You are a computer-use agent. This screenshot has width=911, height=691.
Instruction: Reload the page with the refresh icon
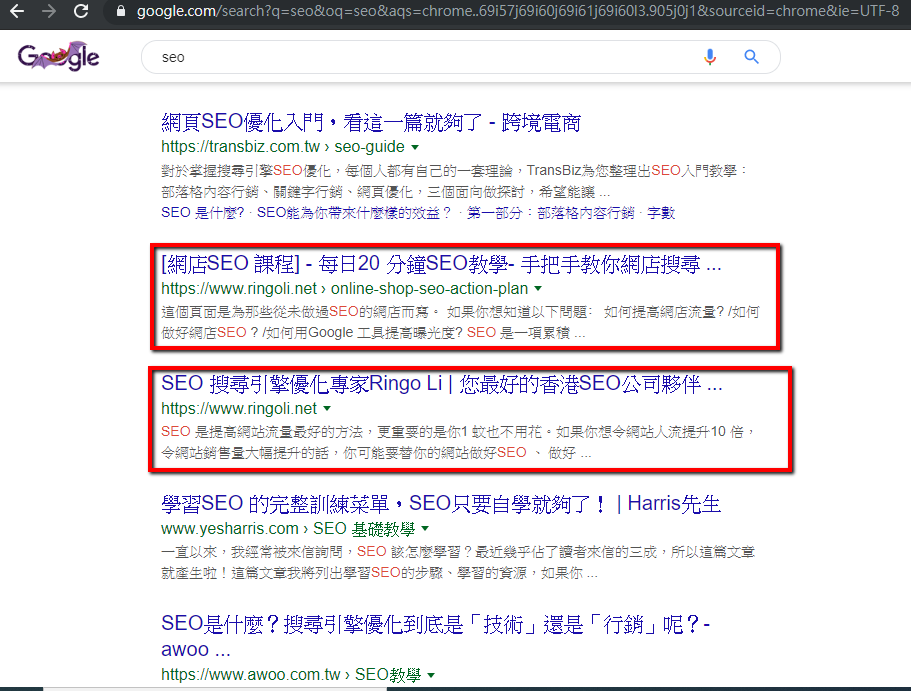click(x=81, y=11)
